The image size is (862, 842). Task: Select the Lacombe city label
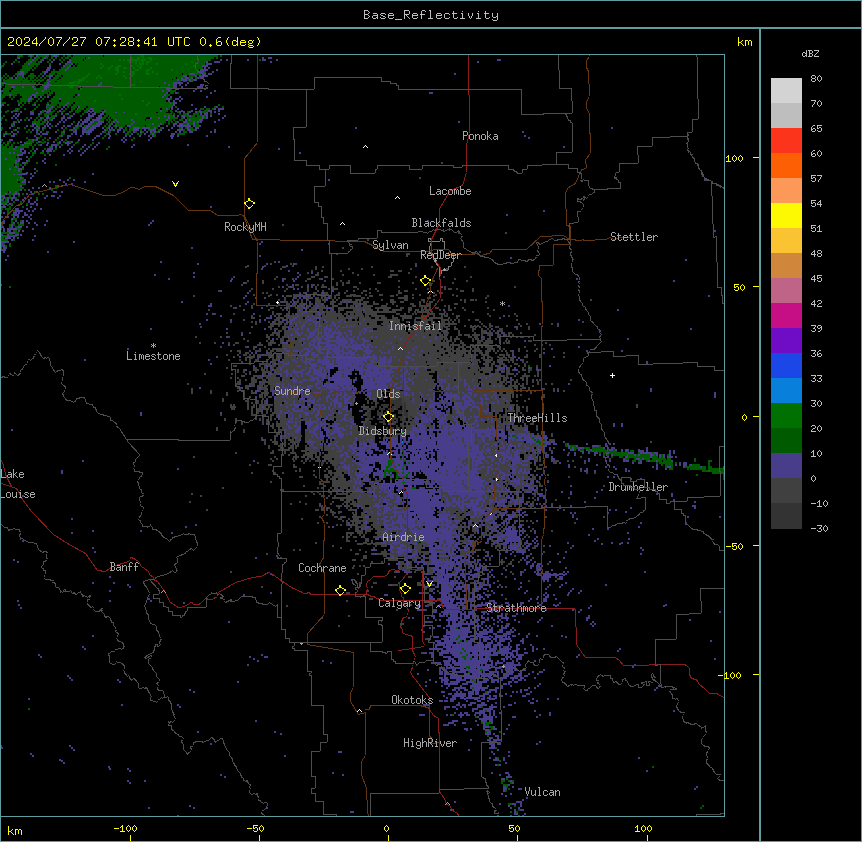click(x=450, y=191)
